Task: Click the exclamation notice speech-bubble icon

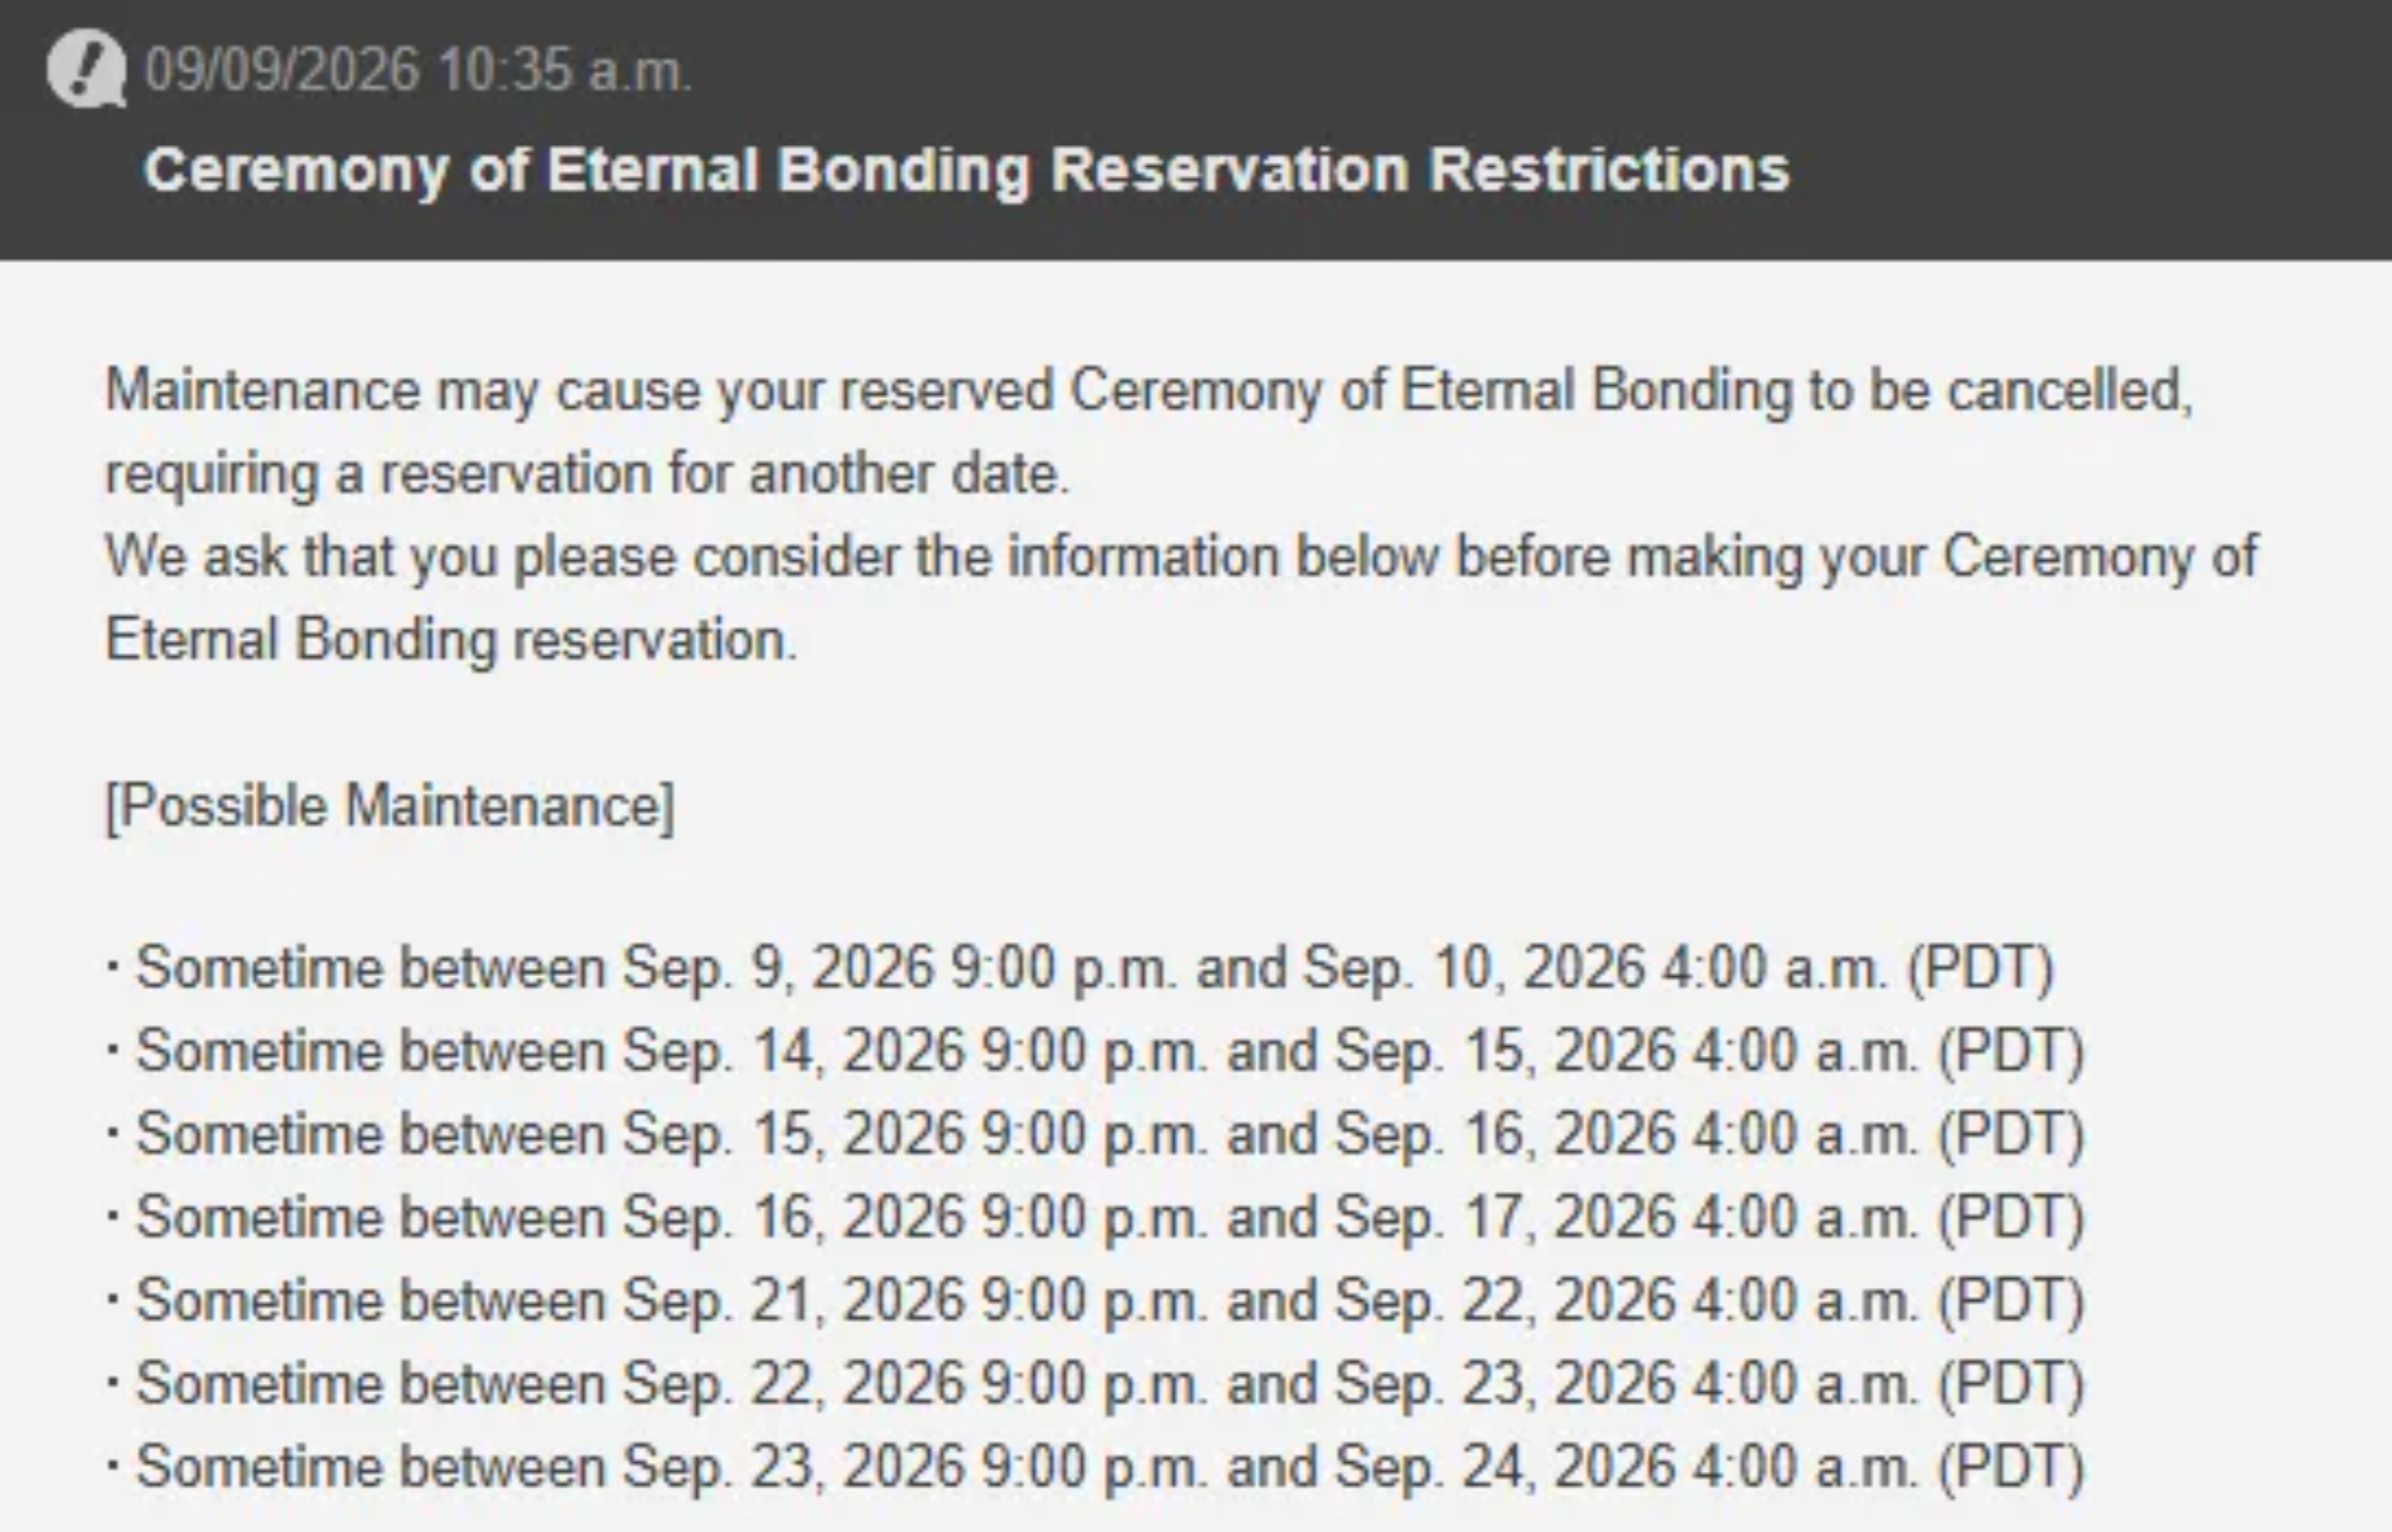Action: [86, 69]
